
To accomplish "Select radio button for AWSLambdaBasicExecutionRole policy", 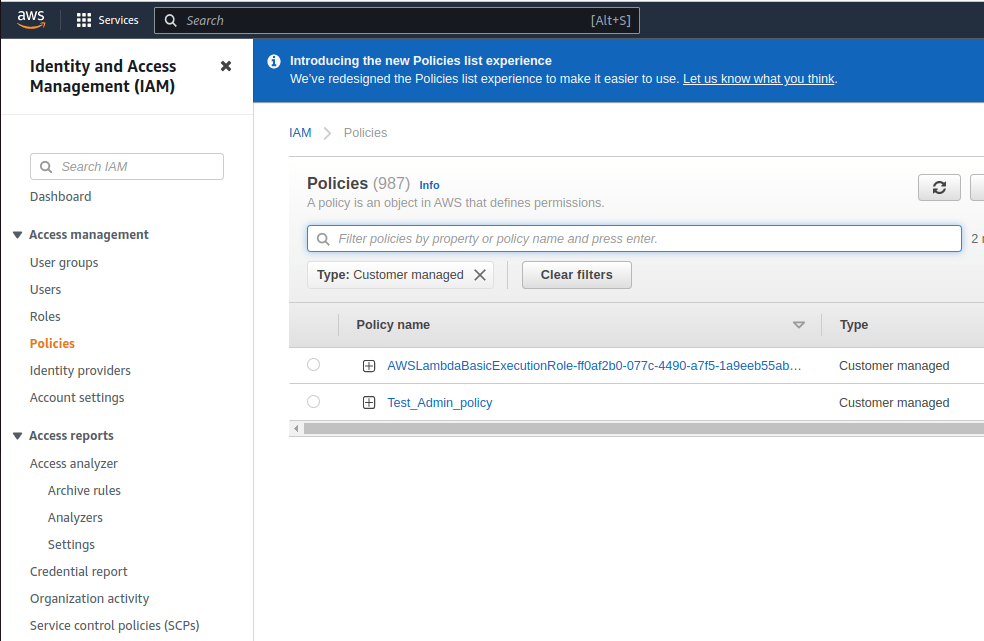I will point(313,365).
